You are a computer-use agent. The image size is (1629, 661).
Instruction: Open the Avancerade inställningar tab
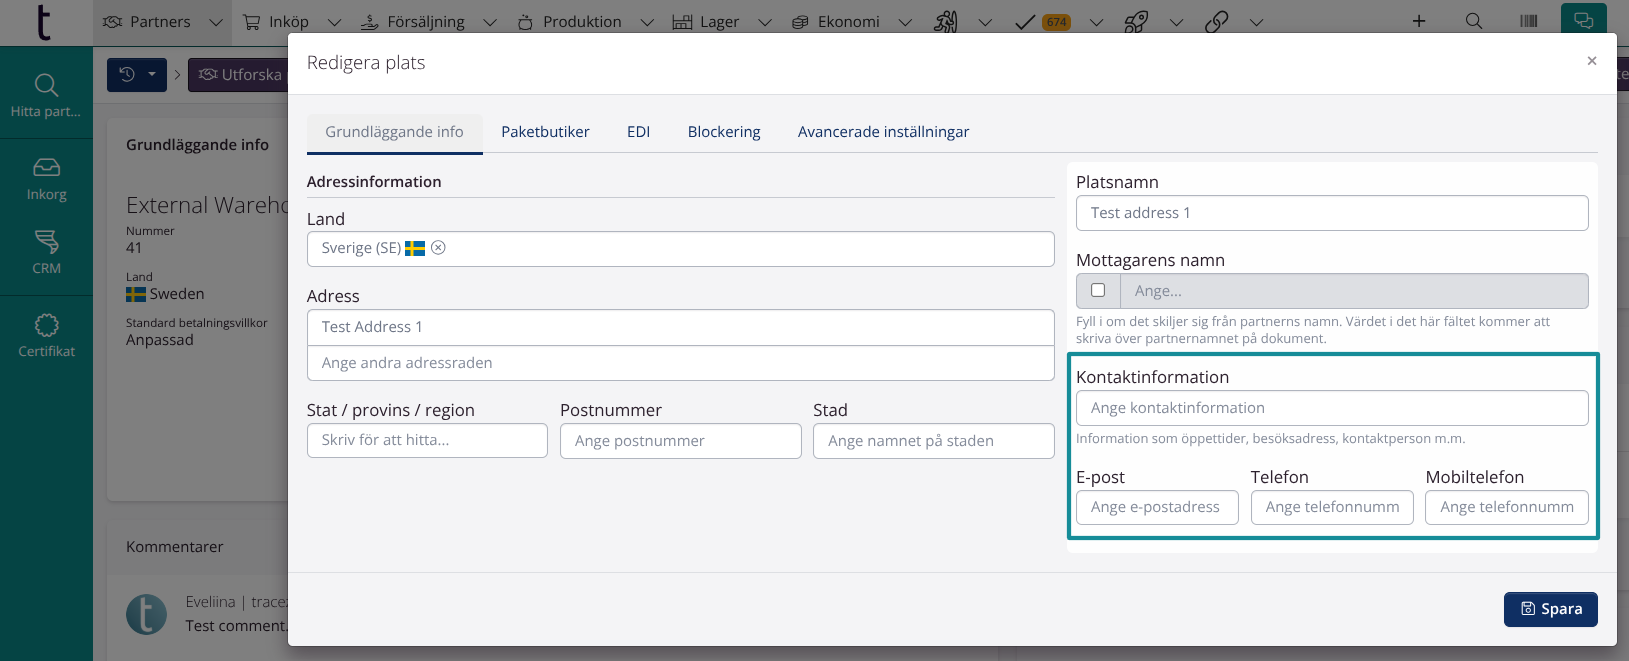(x=883, y=132)
